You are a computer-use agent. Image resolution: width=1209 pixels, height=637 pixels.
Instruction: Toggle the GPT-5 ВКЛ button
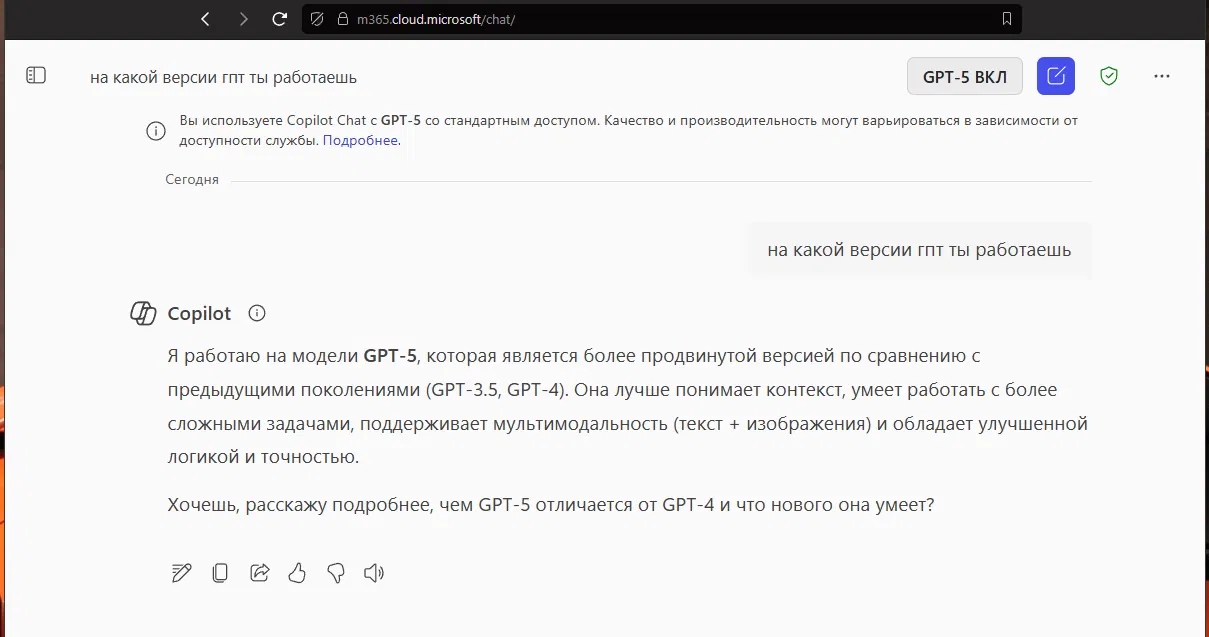pos(964,76)
